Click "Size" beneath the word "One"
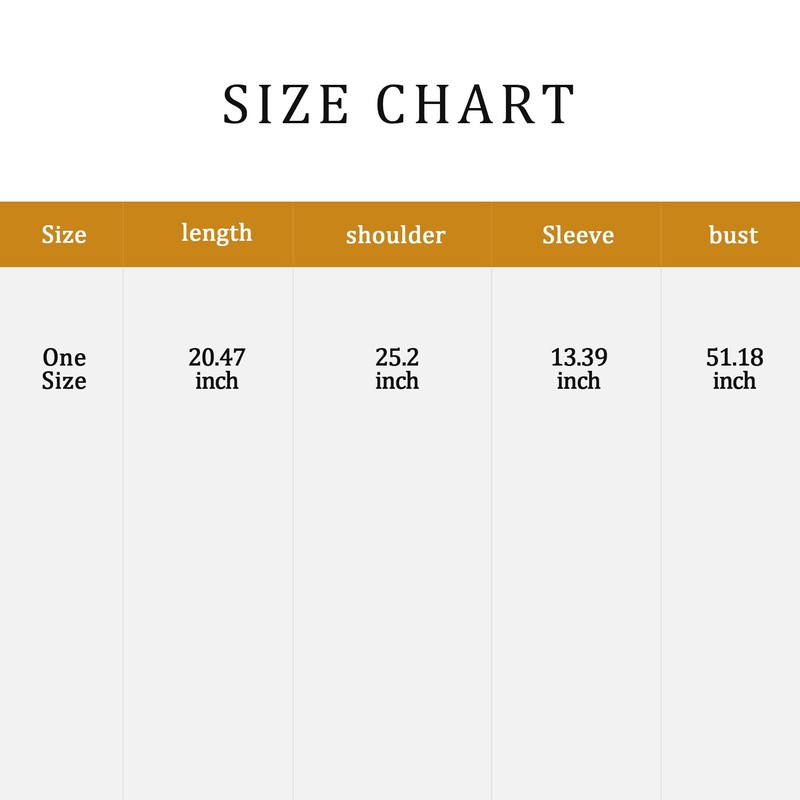 [64, 381]
